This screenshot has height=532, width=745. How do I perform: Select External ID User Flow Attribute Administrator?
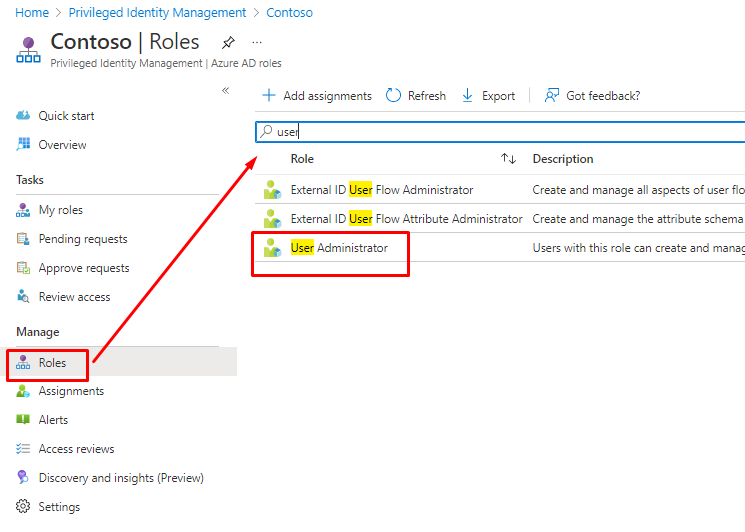click(406, 219)
